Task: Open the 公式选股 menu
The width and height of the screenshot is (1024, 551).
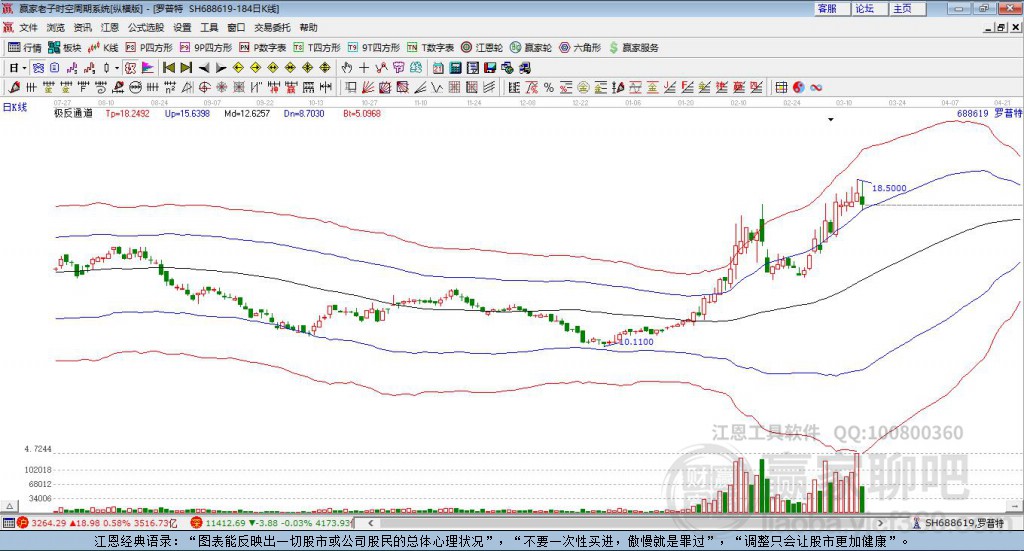Action: point(146,27)
